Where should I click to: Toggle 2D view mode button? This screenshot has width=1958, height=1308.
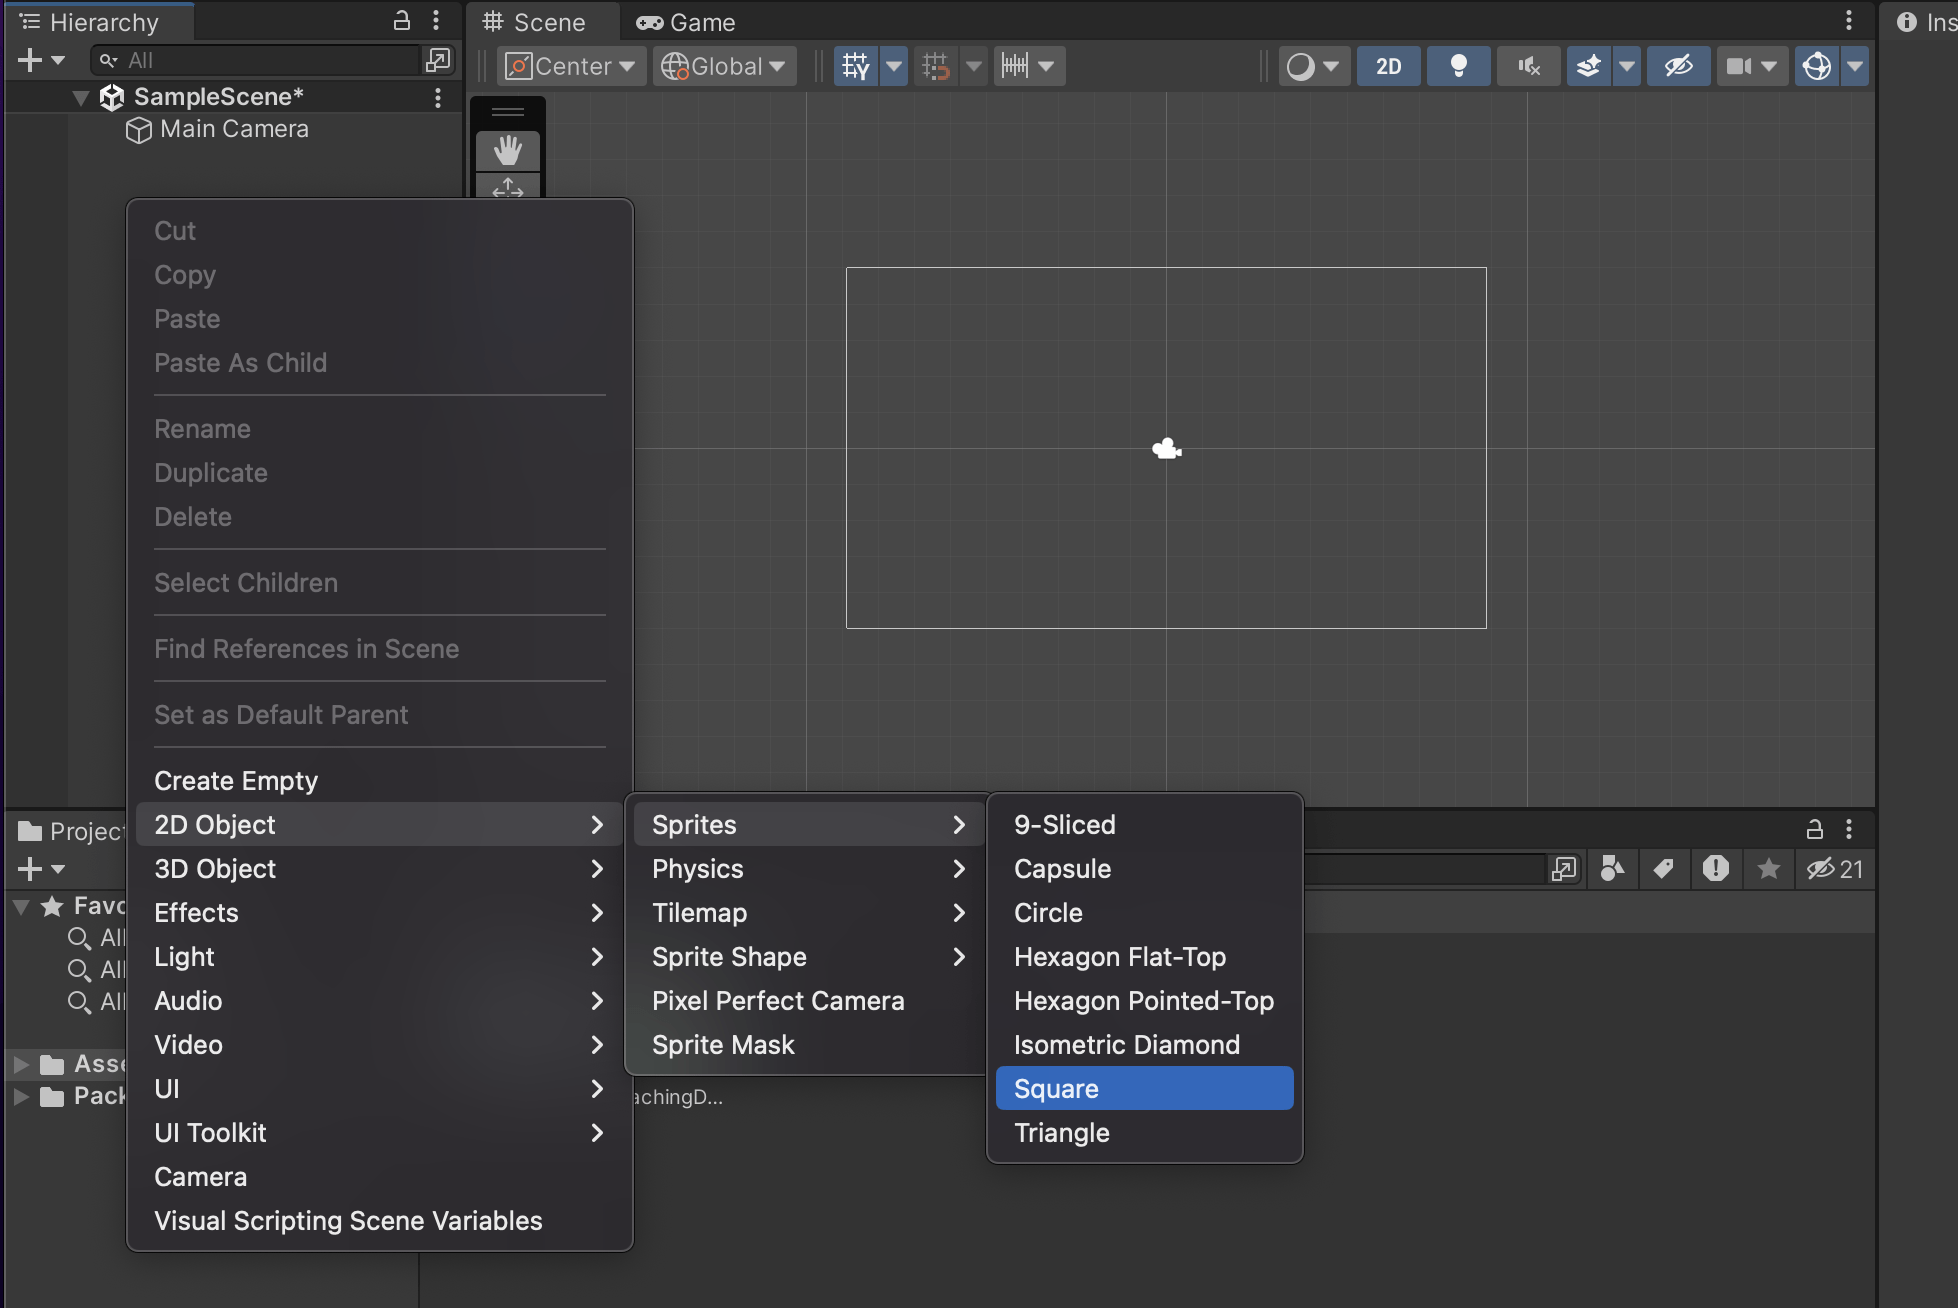coord(1388,66)
